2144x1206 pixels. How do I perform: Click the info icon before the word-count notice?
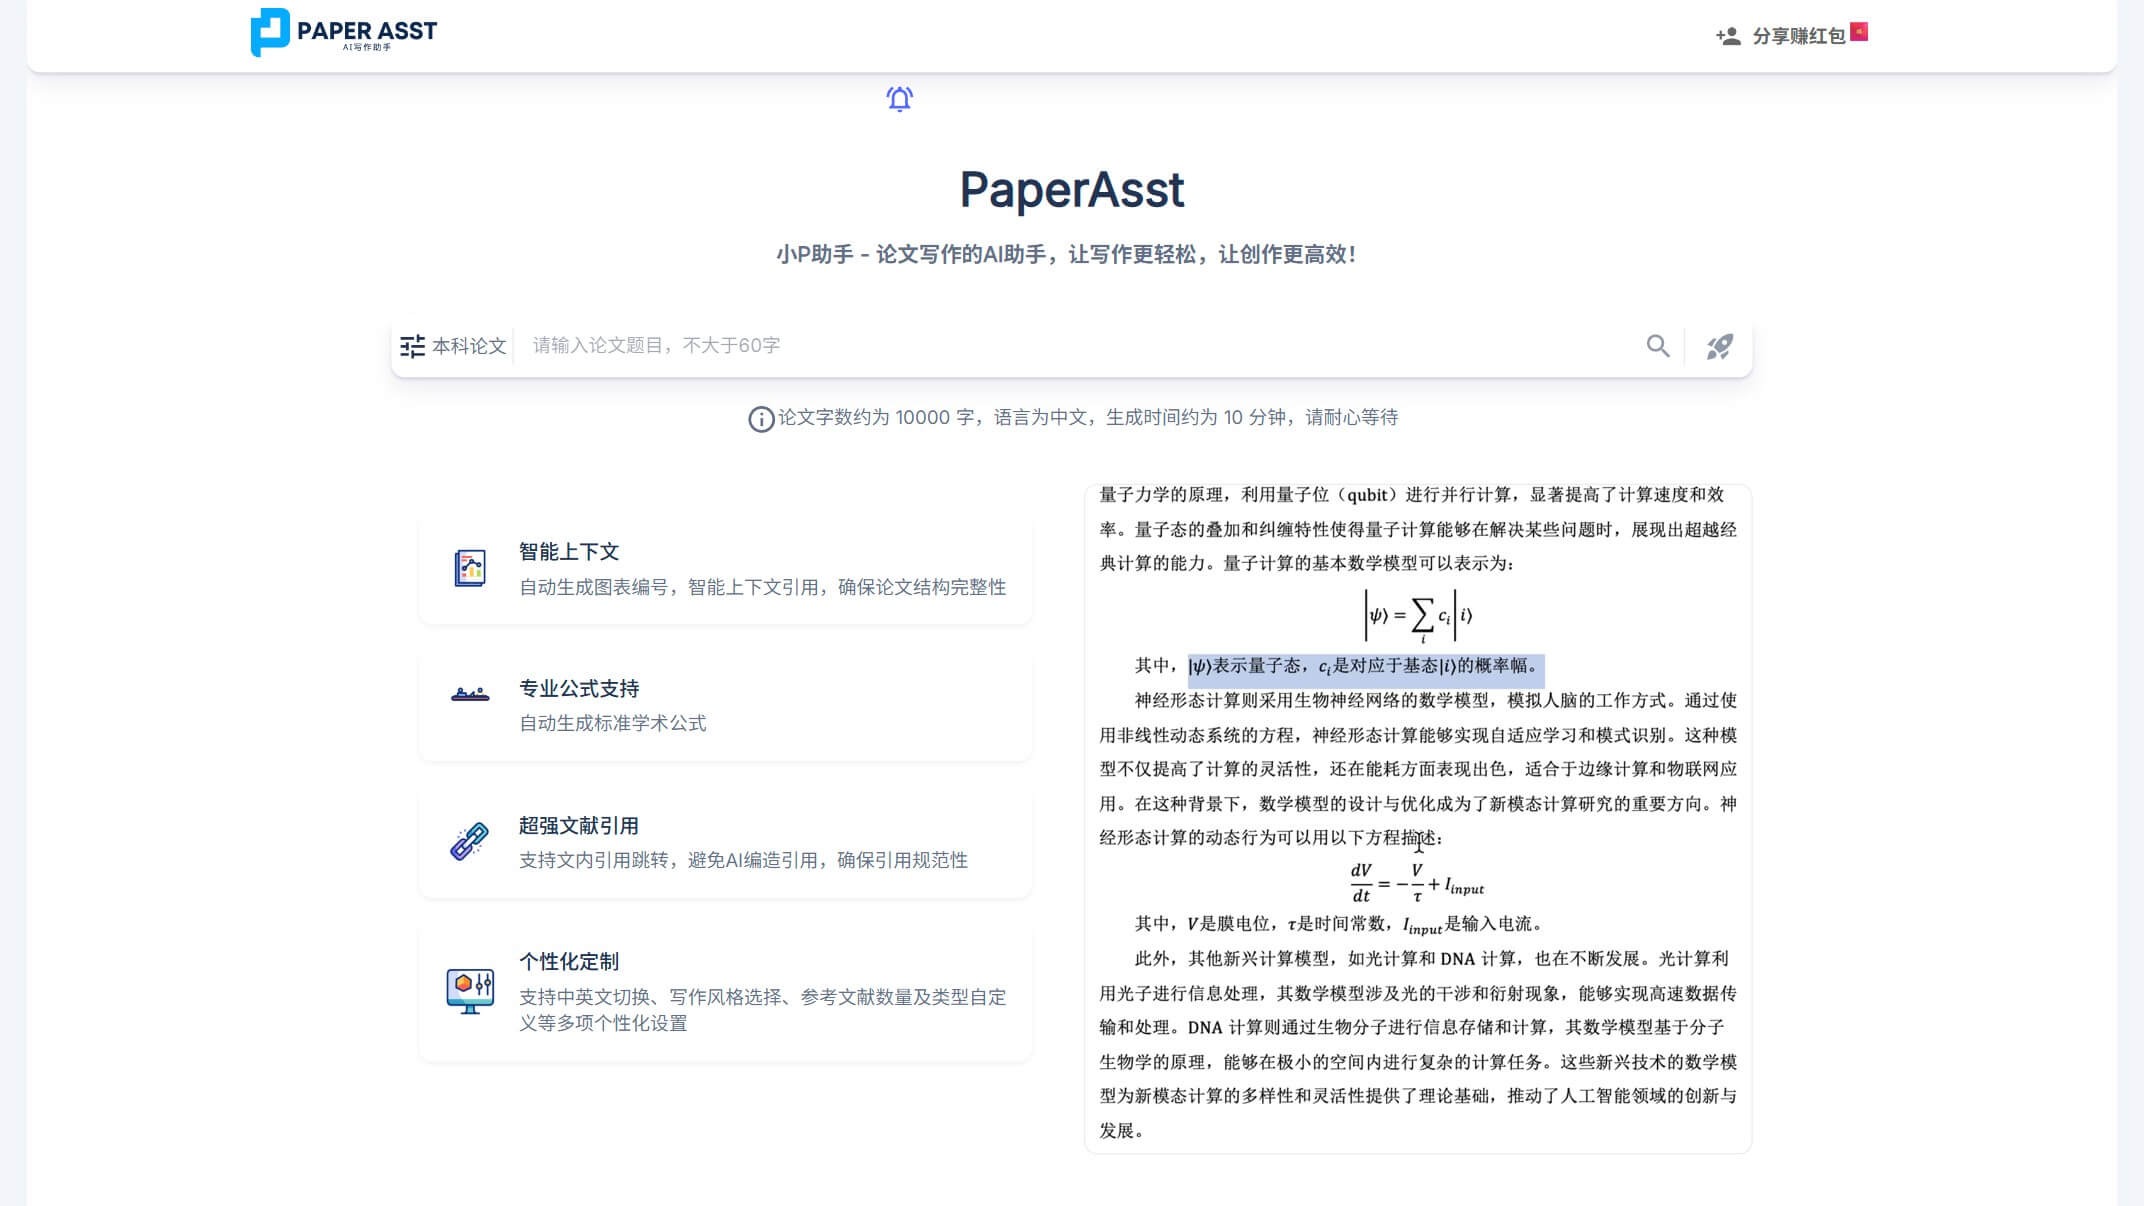tap(761, 418)
